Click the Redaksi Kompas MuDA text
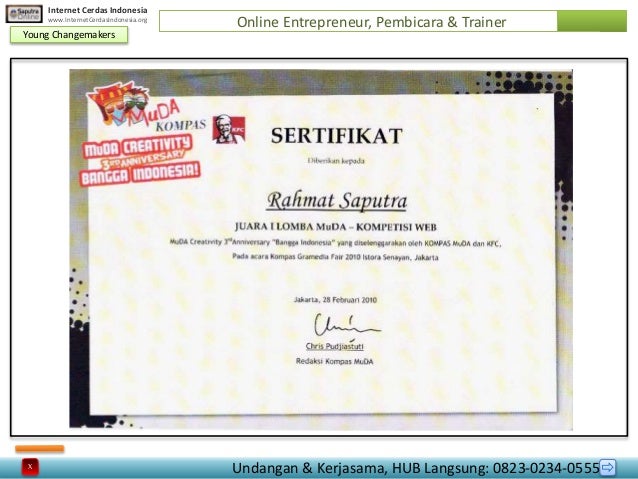The width and height of the screenshot is (638, 479). pos(334,361)
